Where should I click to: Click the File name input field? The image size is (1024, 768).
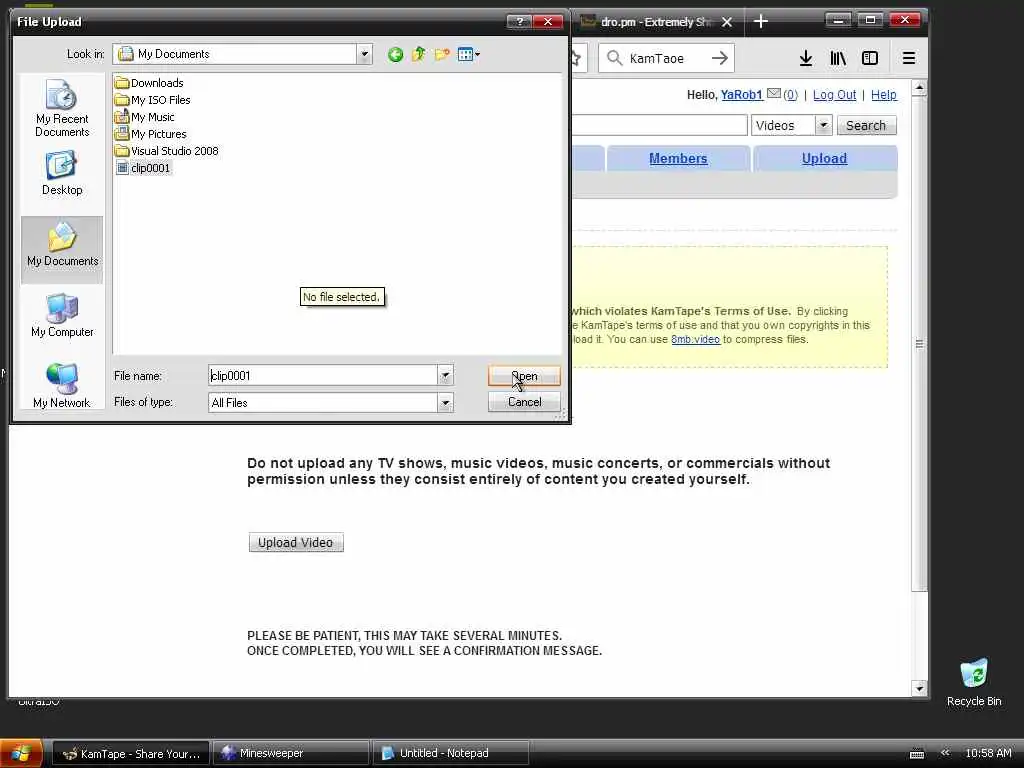point(323,376)
